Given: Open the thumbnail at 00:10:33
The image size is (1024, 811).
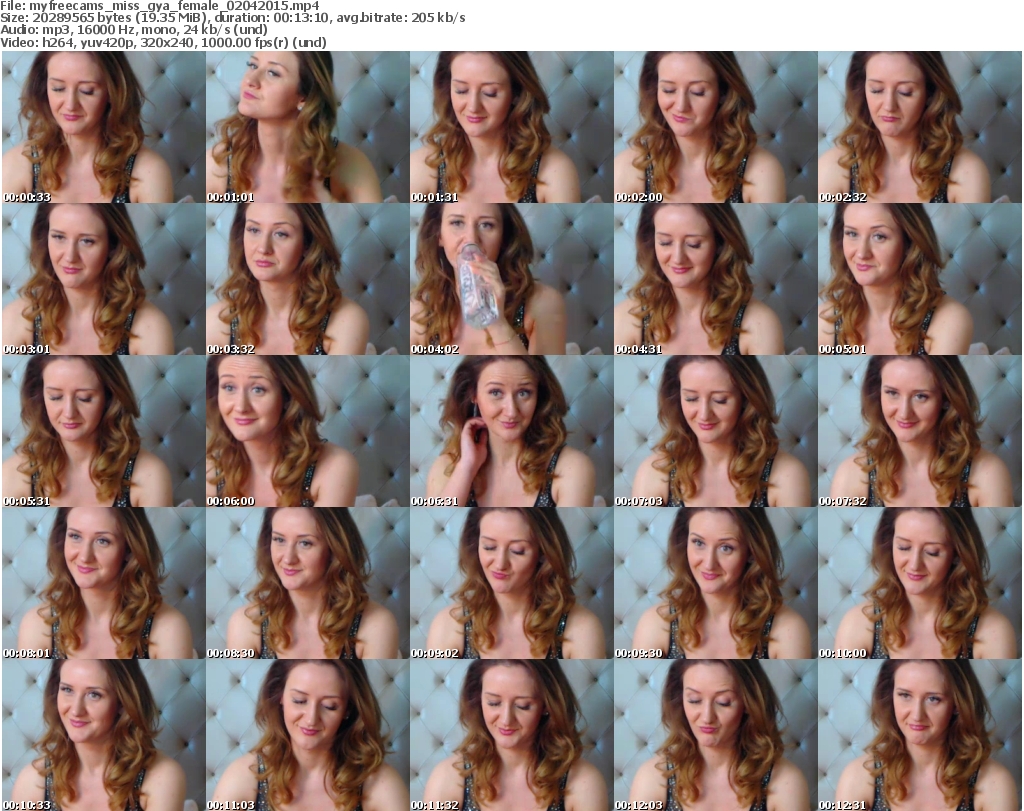Looking at the screenshot, I should tap(103, 735).
